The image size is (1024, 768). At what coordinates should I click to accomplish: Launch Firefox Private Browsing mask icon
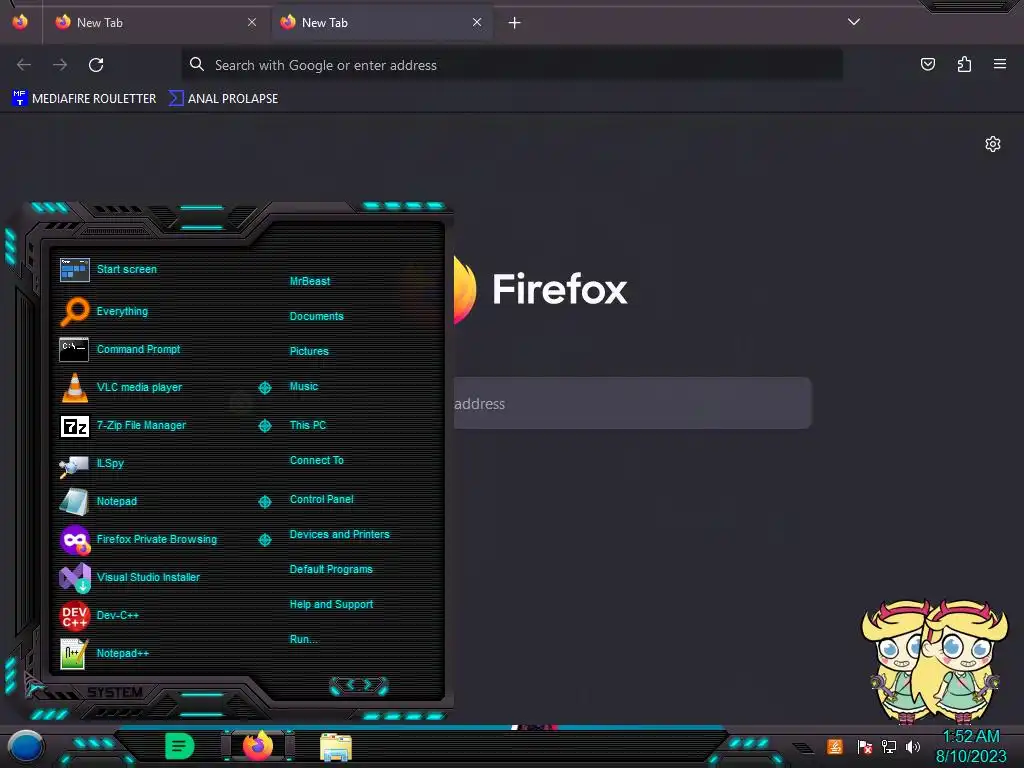point(74,539)
